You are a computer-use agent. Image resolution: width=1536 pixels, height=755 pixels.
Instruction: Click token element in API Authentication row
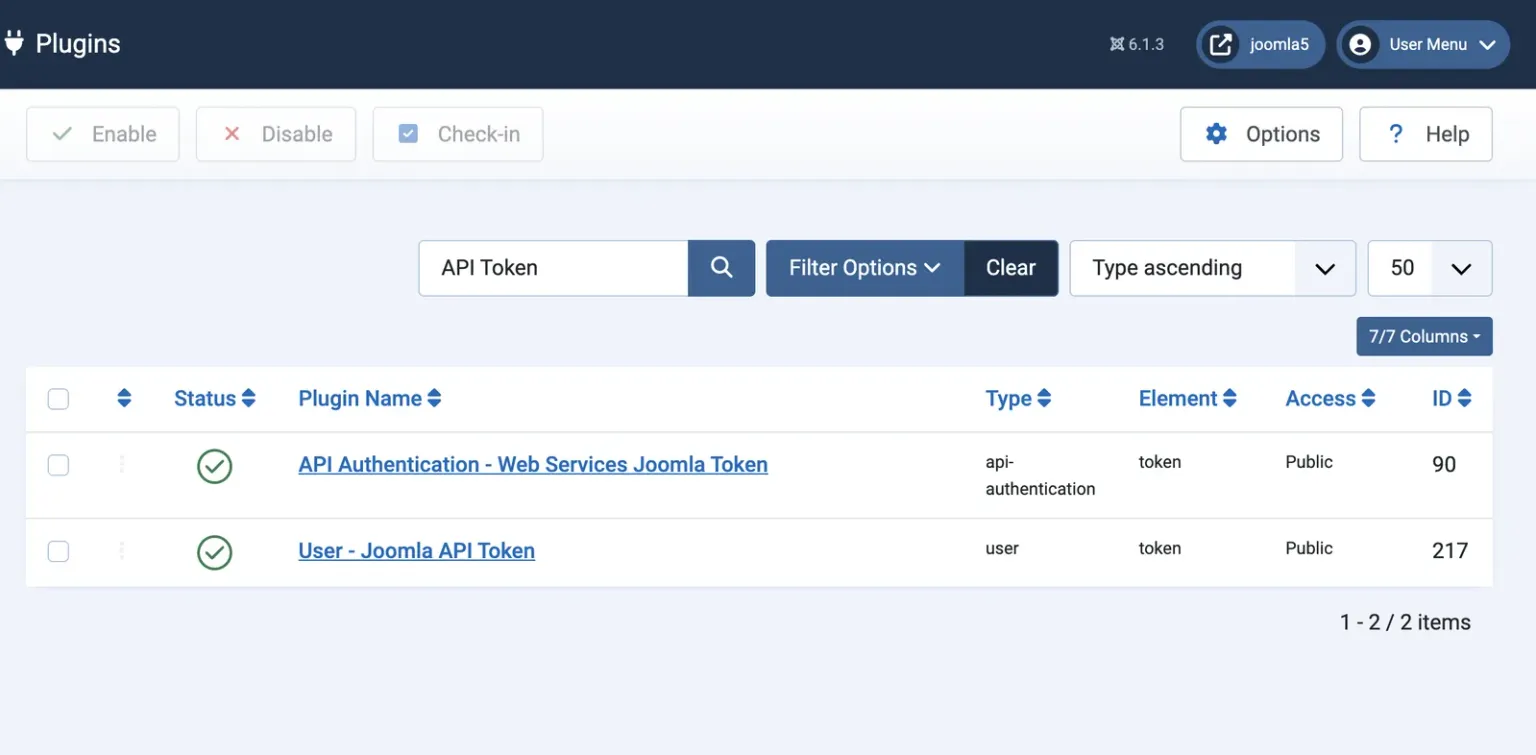click(x=1160, y=462)
